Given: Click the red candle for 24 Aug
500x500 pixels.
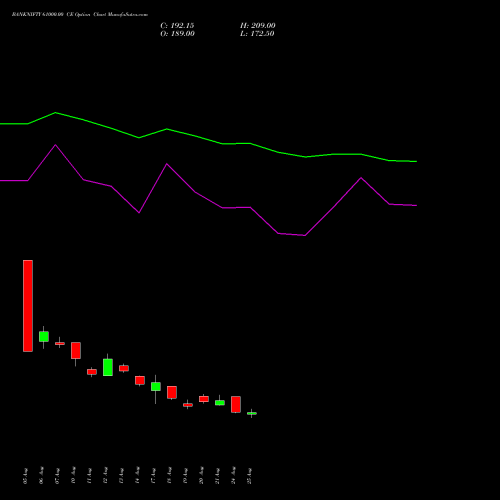Looking at the screenshot, I should coord(236,404).
